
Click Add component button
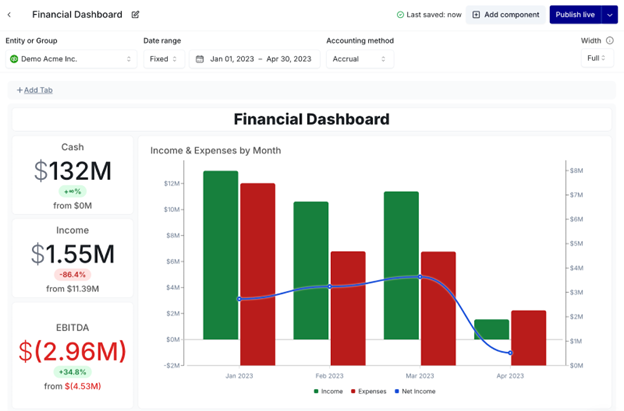click(x=506, y=15)
